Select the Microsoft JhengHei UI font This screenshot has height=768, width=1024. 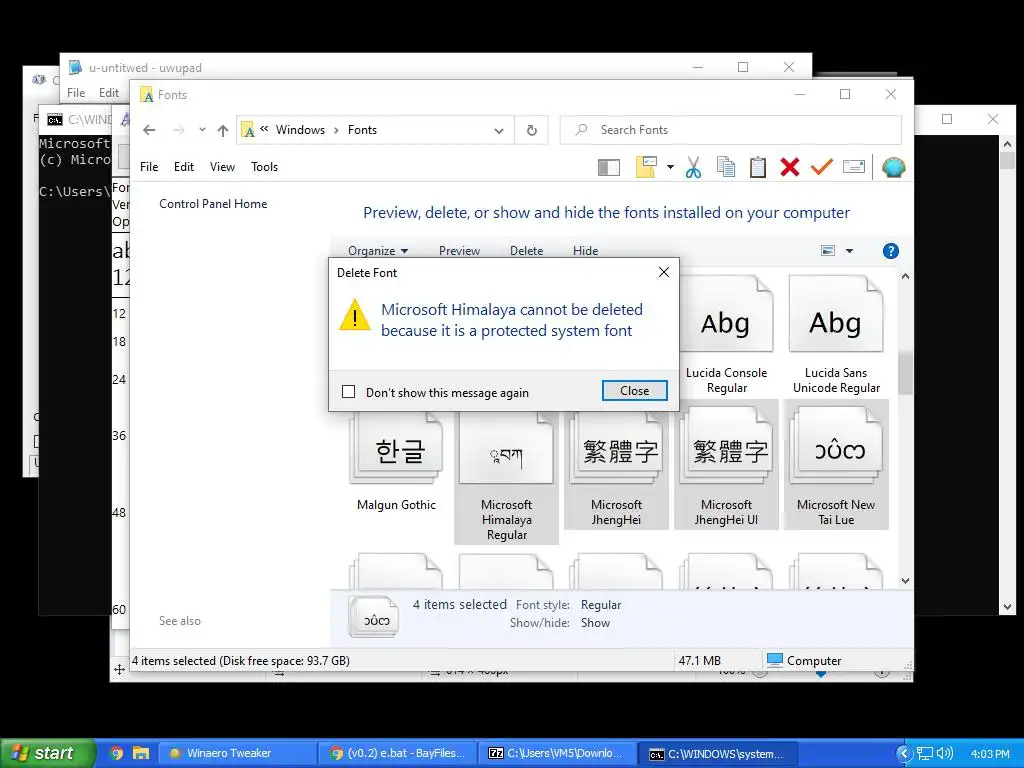(726, 464)
